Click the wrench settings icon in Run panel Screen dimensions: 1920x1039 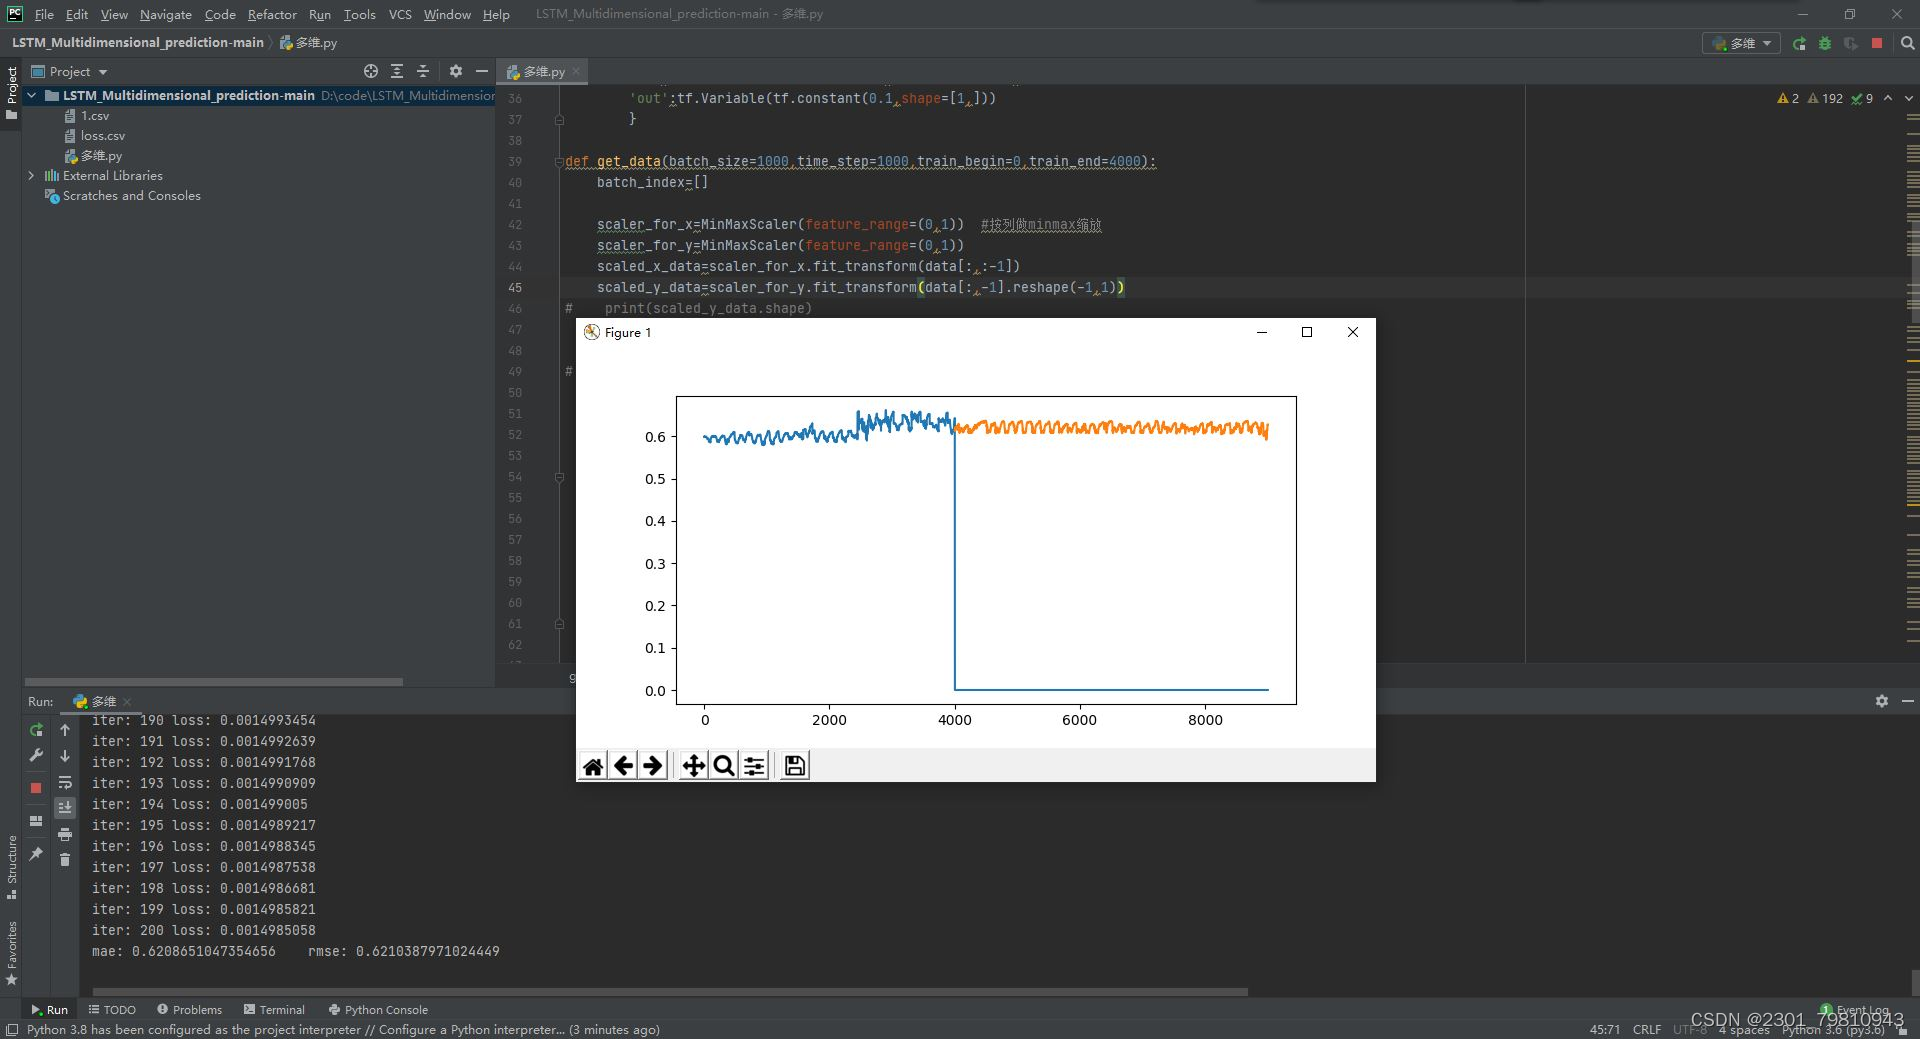coord(36,756)
